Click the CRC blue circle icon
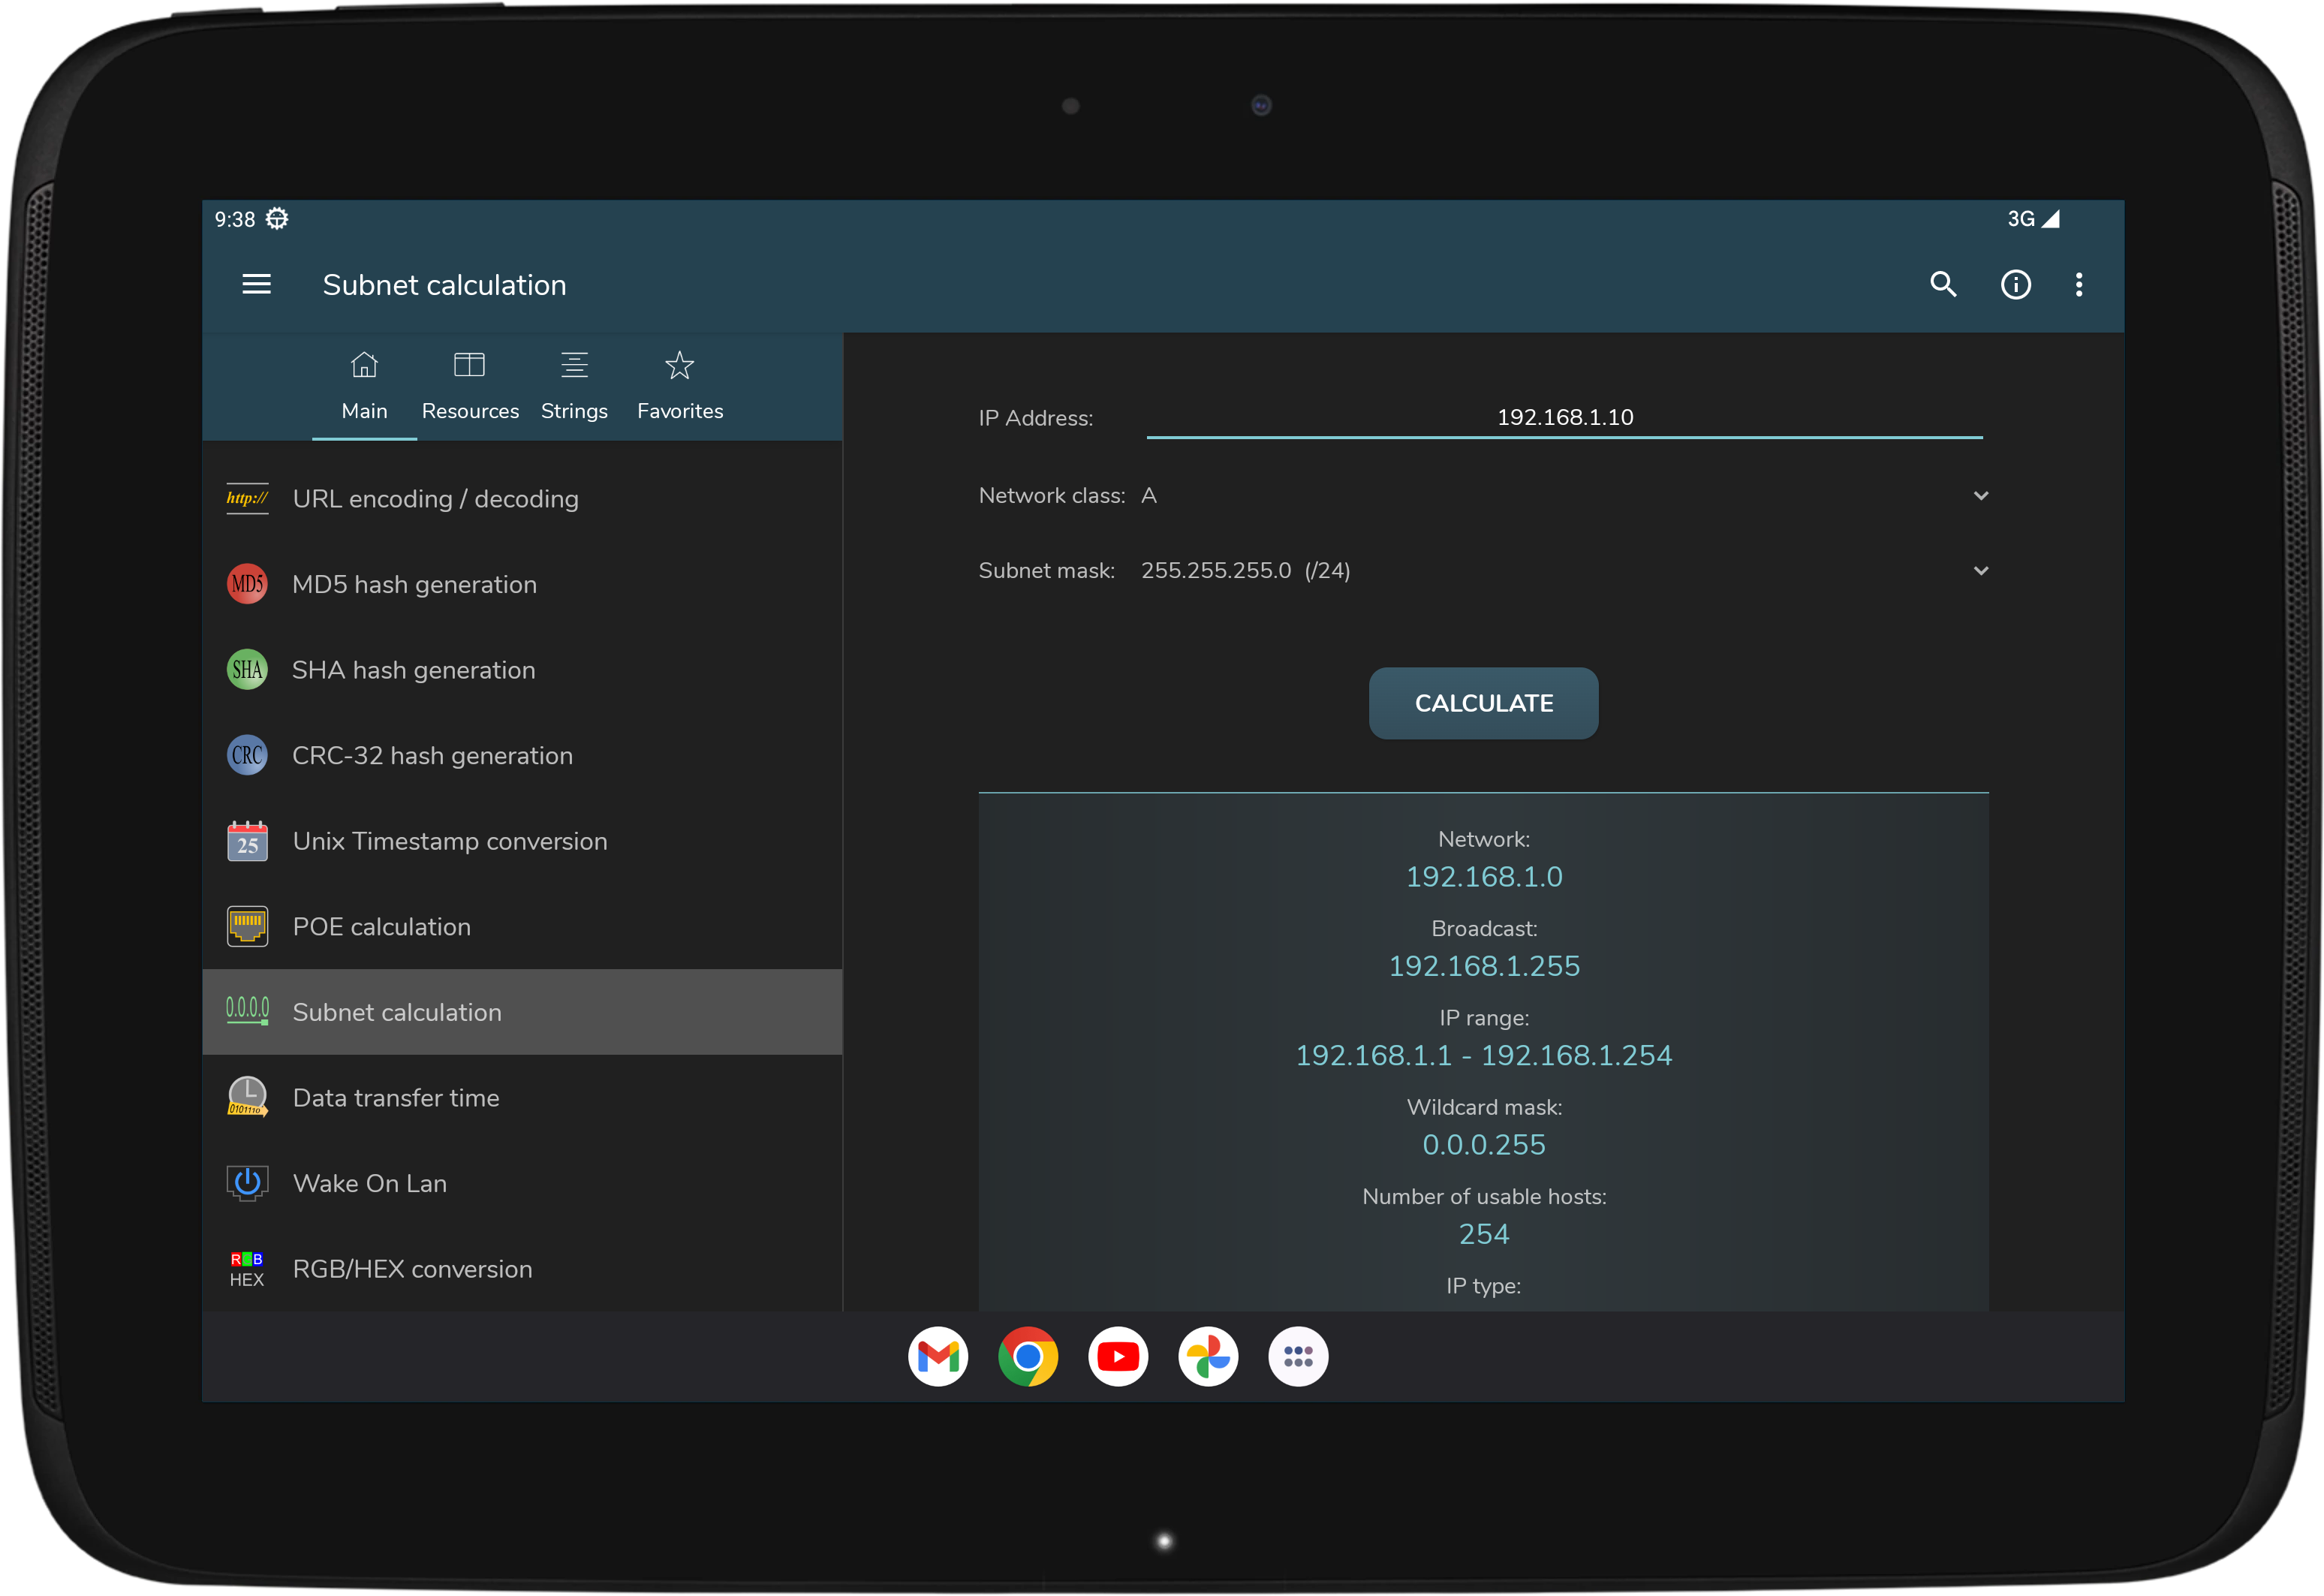2324x1596 pixels. [247, 755]
